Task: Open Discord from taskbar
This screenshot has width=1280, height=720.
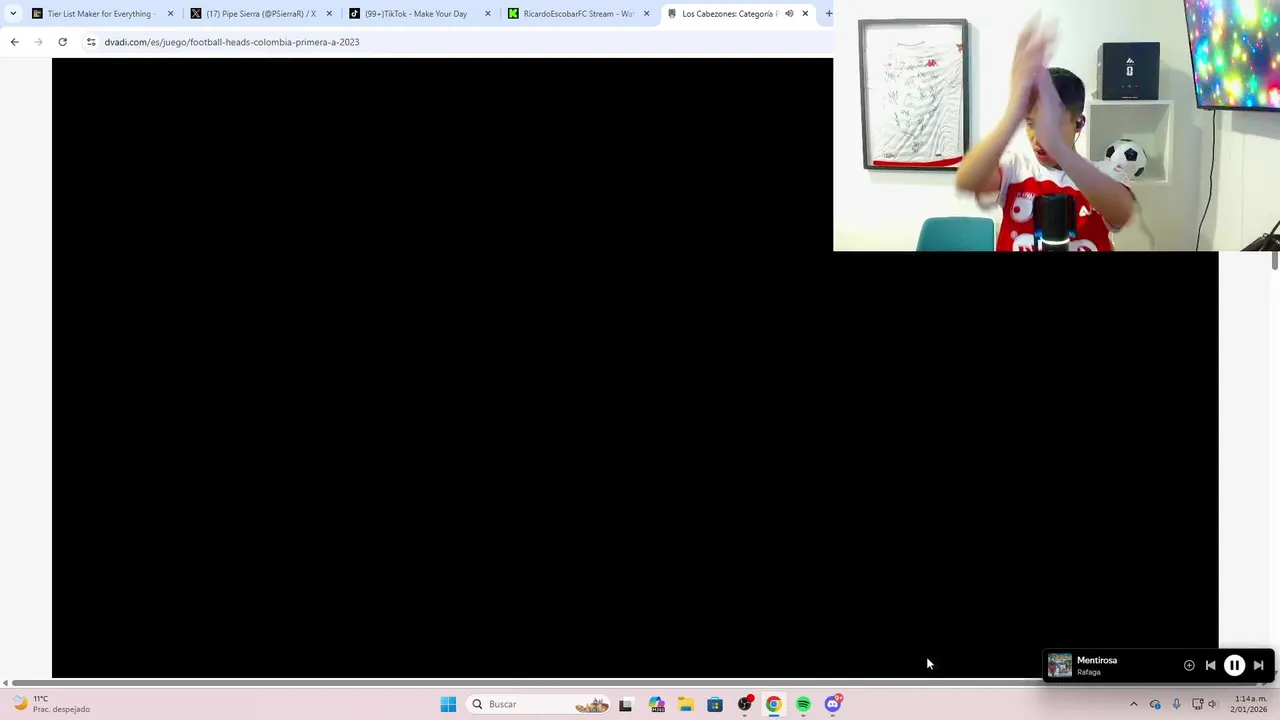Action: click(833, 704)
